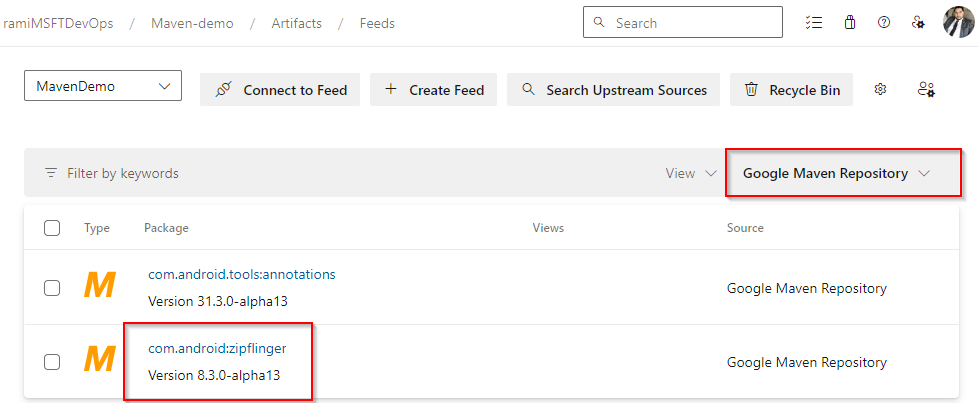Click the Views column header
This screenshot has width=978, height=403.
[548, 228]
